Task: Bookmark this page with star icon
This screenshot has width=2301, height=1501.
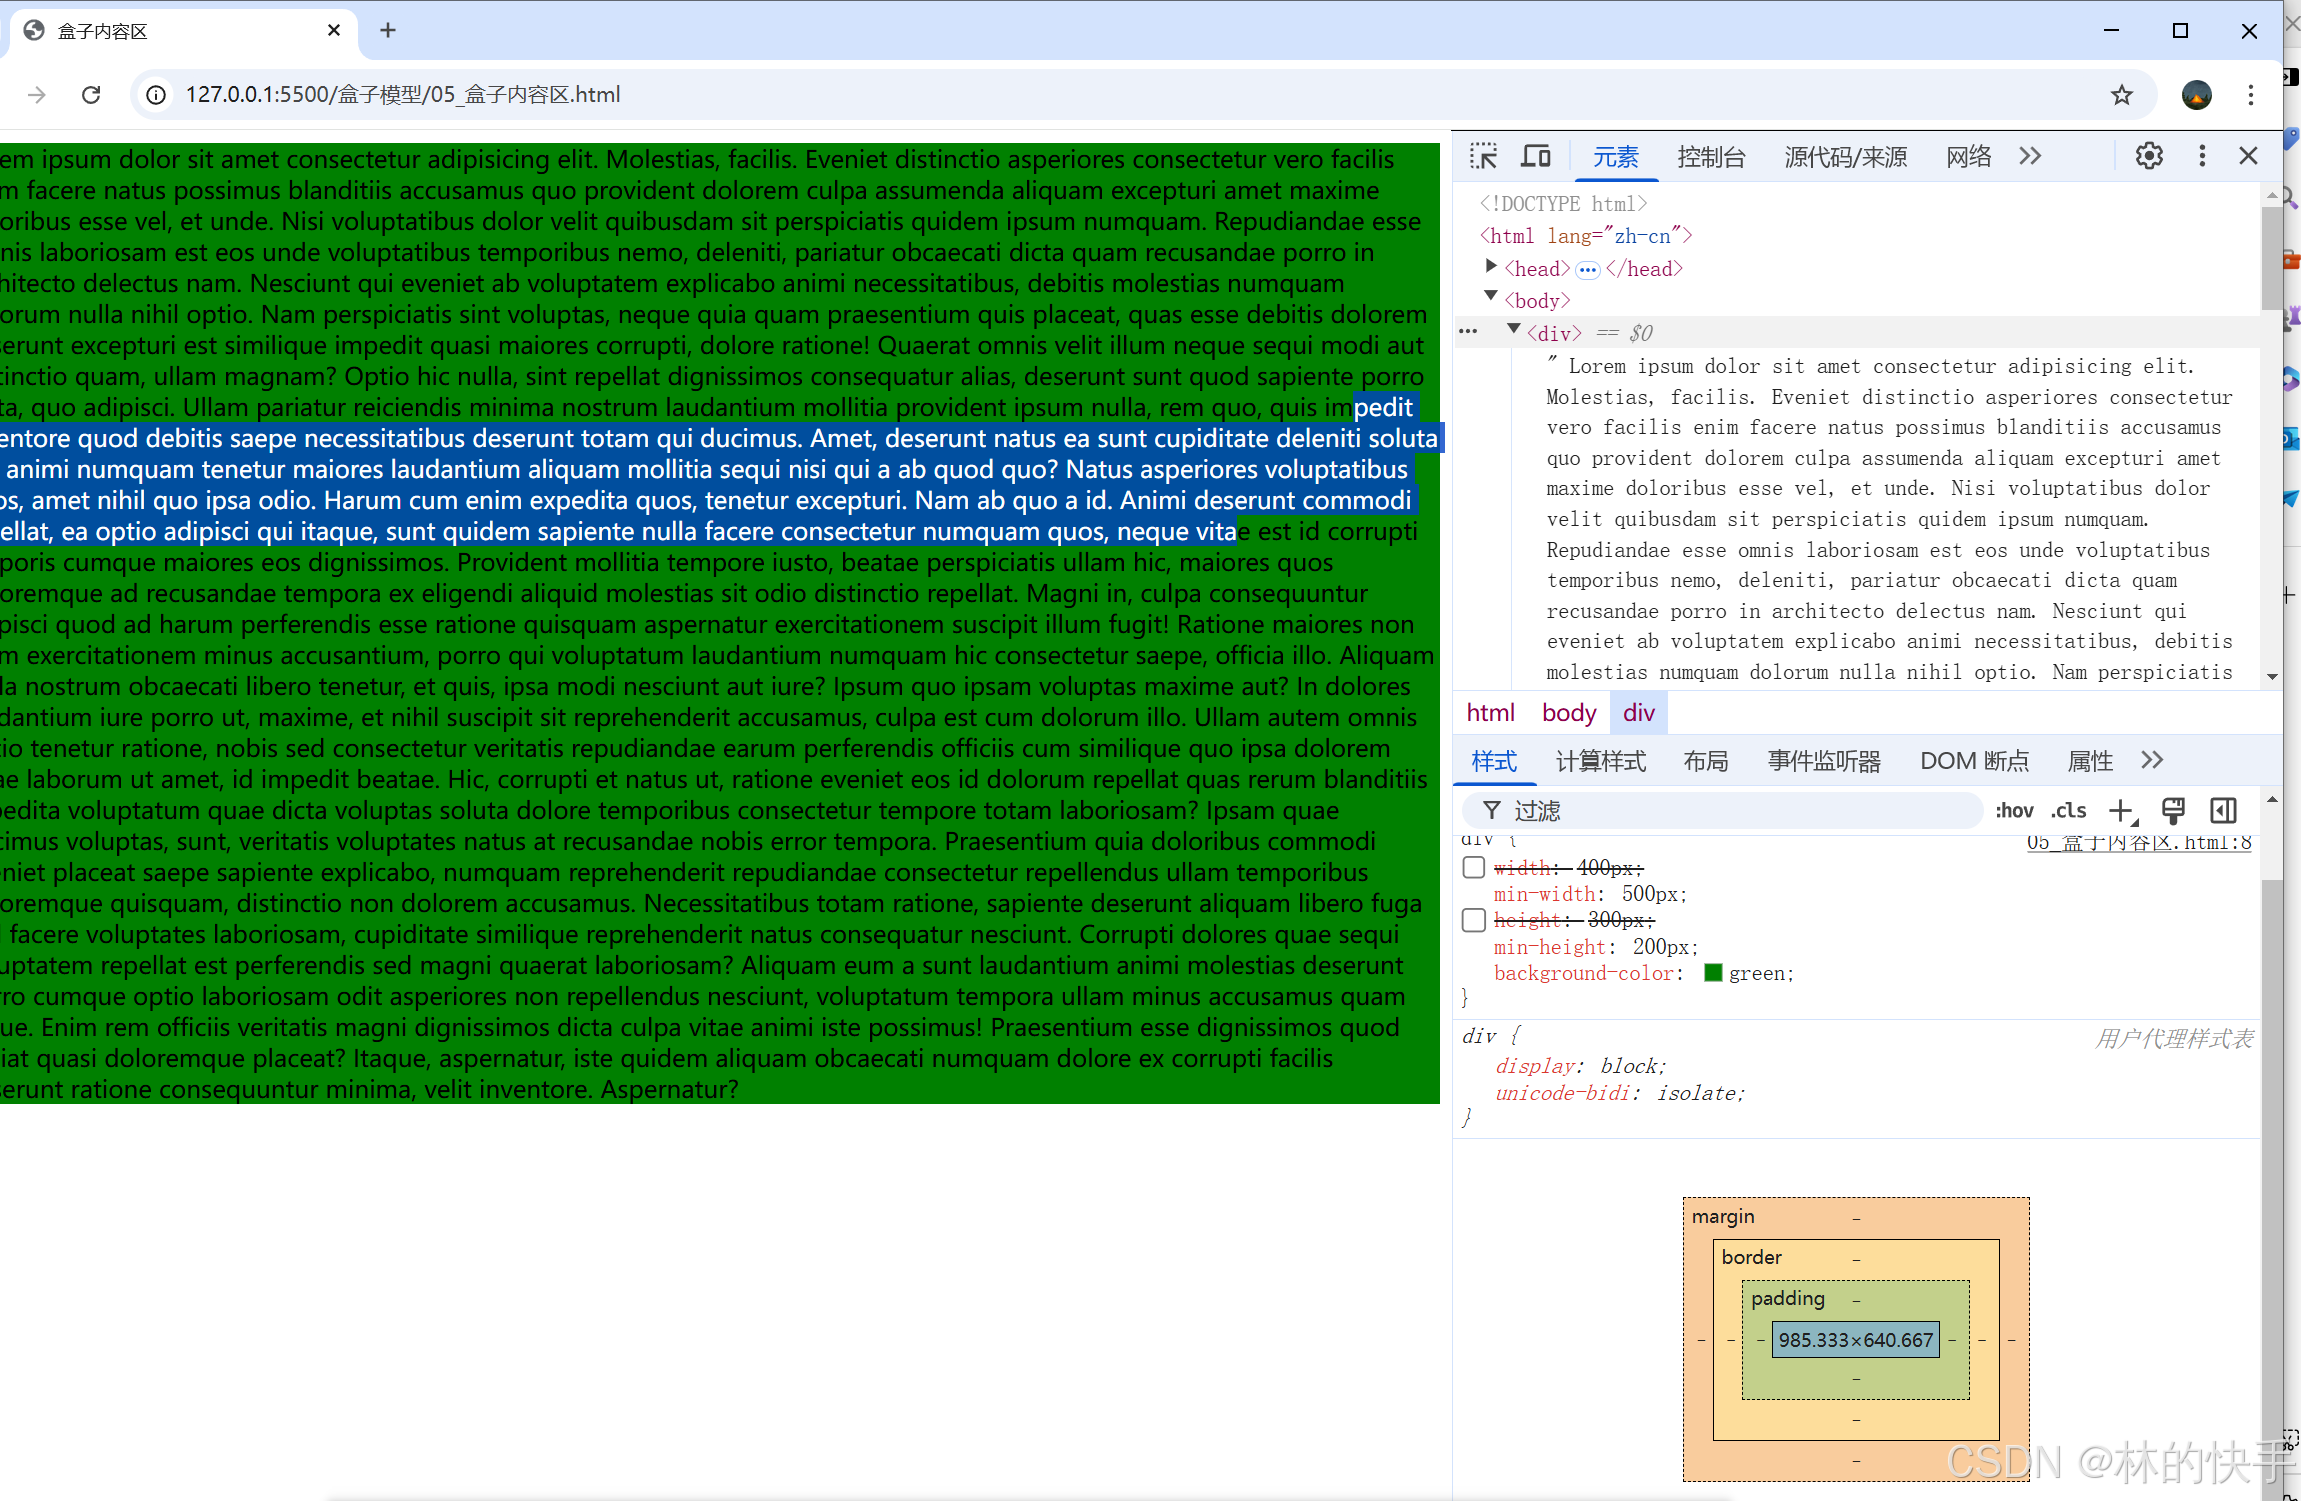Action: point(2121,95)
